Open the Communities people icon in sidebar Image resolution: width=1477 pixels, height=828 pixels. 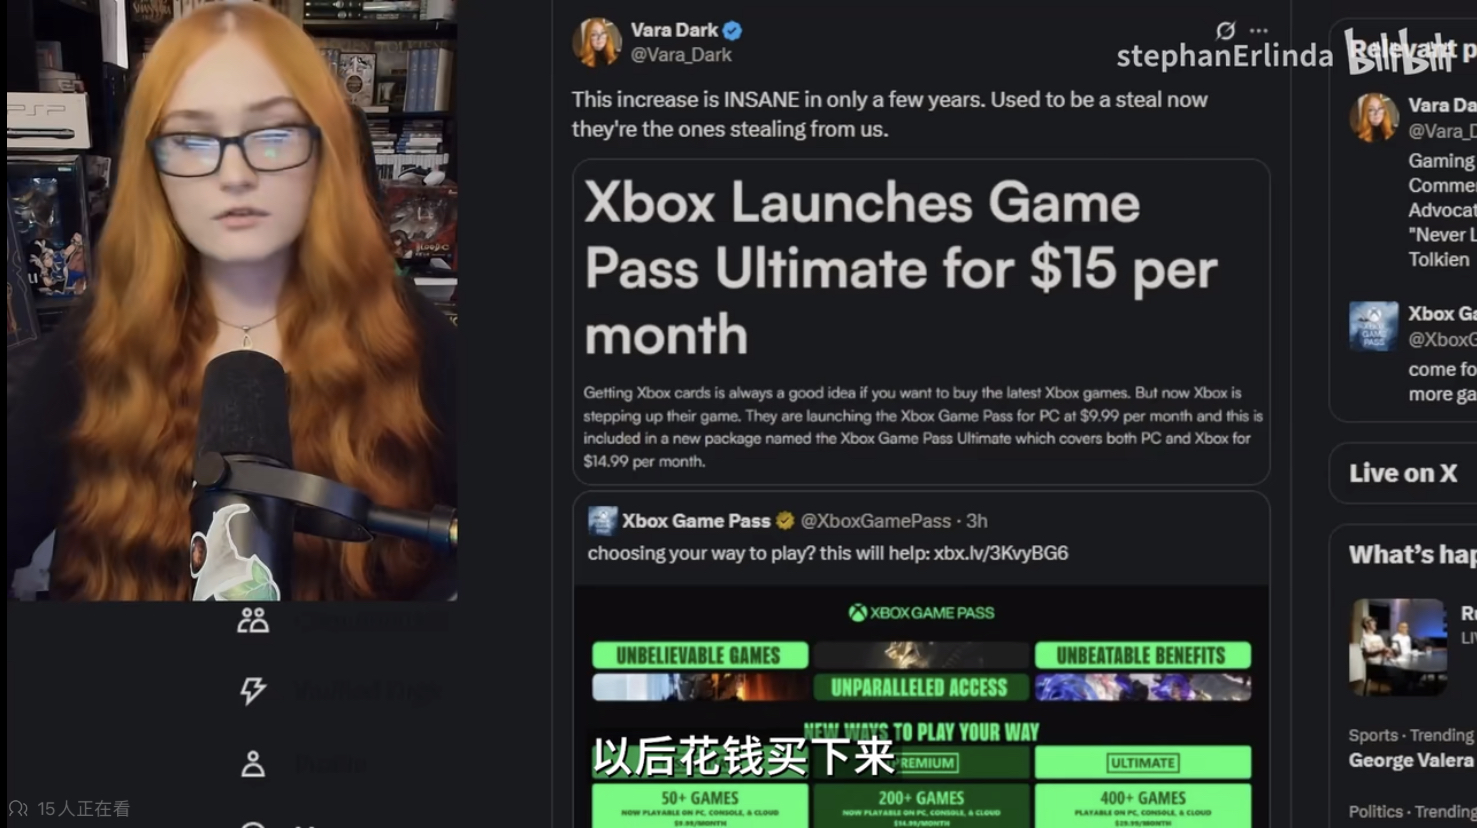253,621
